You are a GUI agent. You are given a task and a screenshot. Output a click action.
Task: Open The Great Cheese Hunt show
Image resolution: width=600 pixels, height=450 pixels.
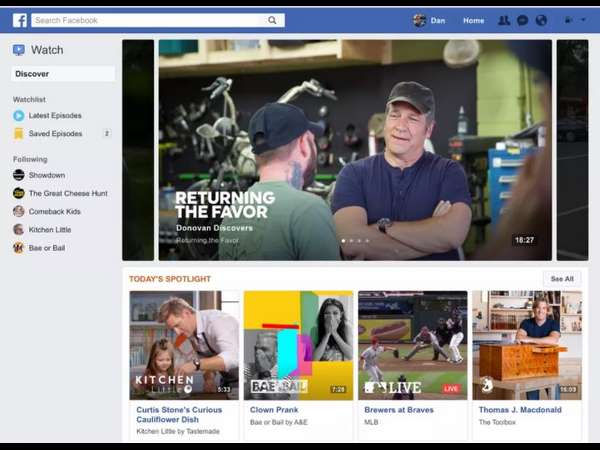[x=66, y=194]
